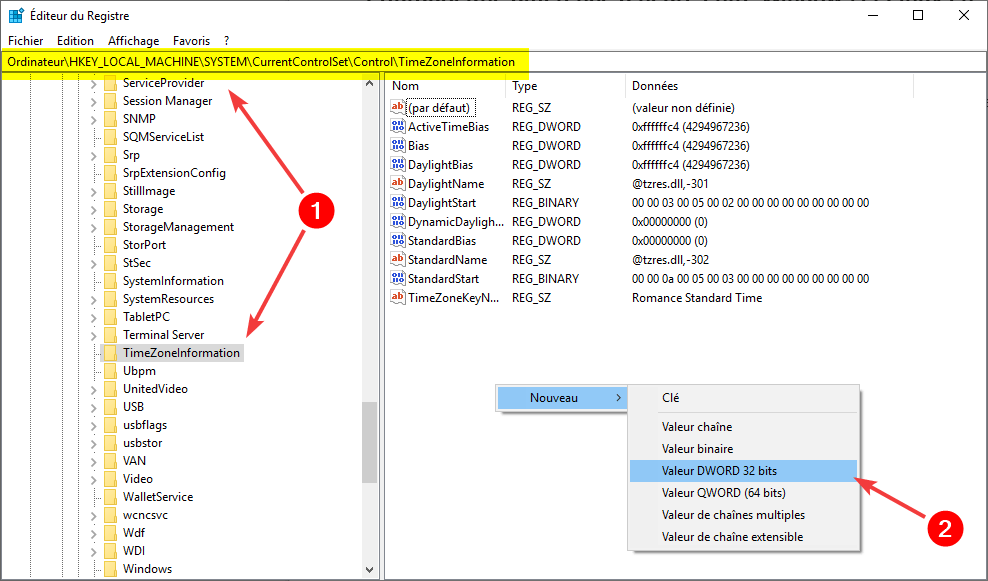This screenshot has height=581, width=988.
Task: Expand the usbflags key
Action: [93, 425]
